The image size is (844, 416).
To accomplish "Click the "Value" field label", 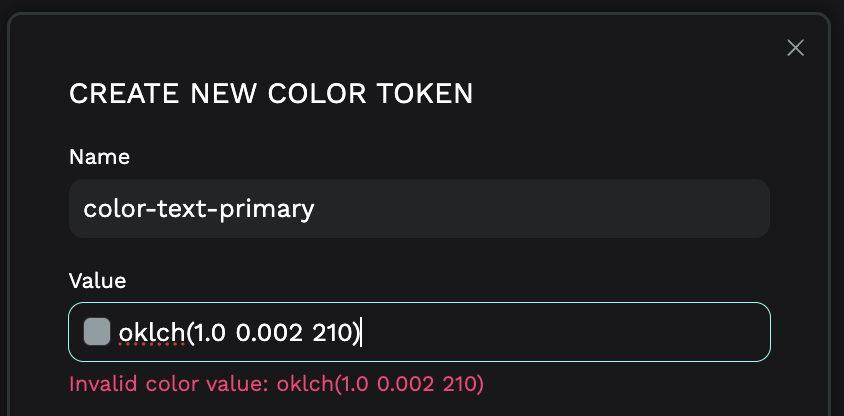I will (x=97, y=281).
